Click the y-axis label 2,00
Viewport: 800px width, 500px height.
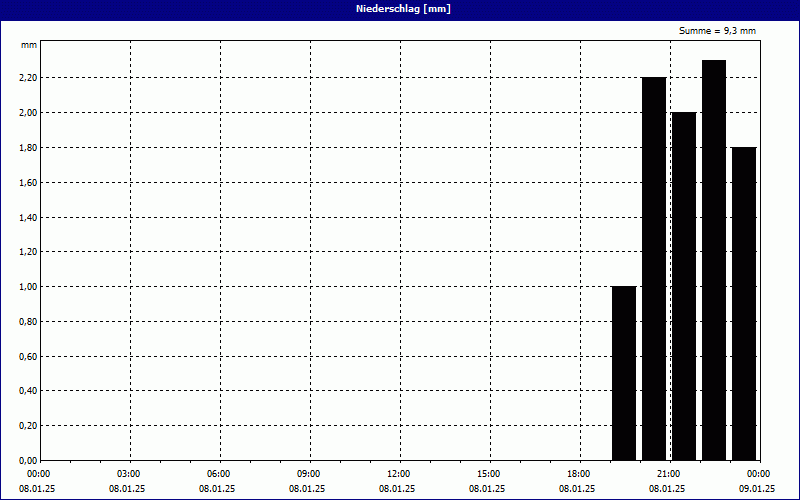(28, 112)
